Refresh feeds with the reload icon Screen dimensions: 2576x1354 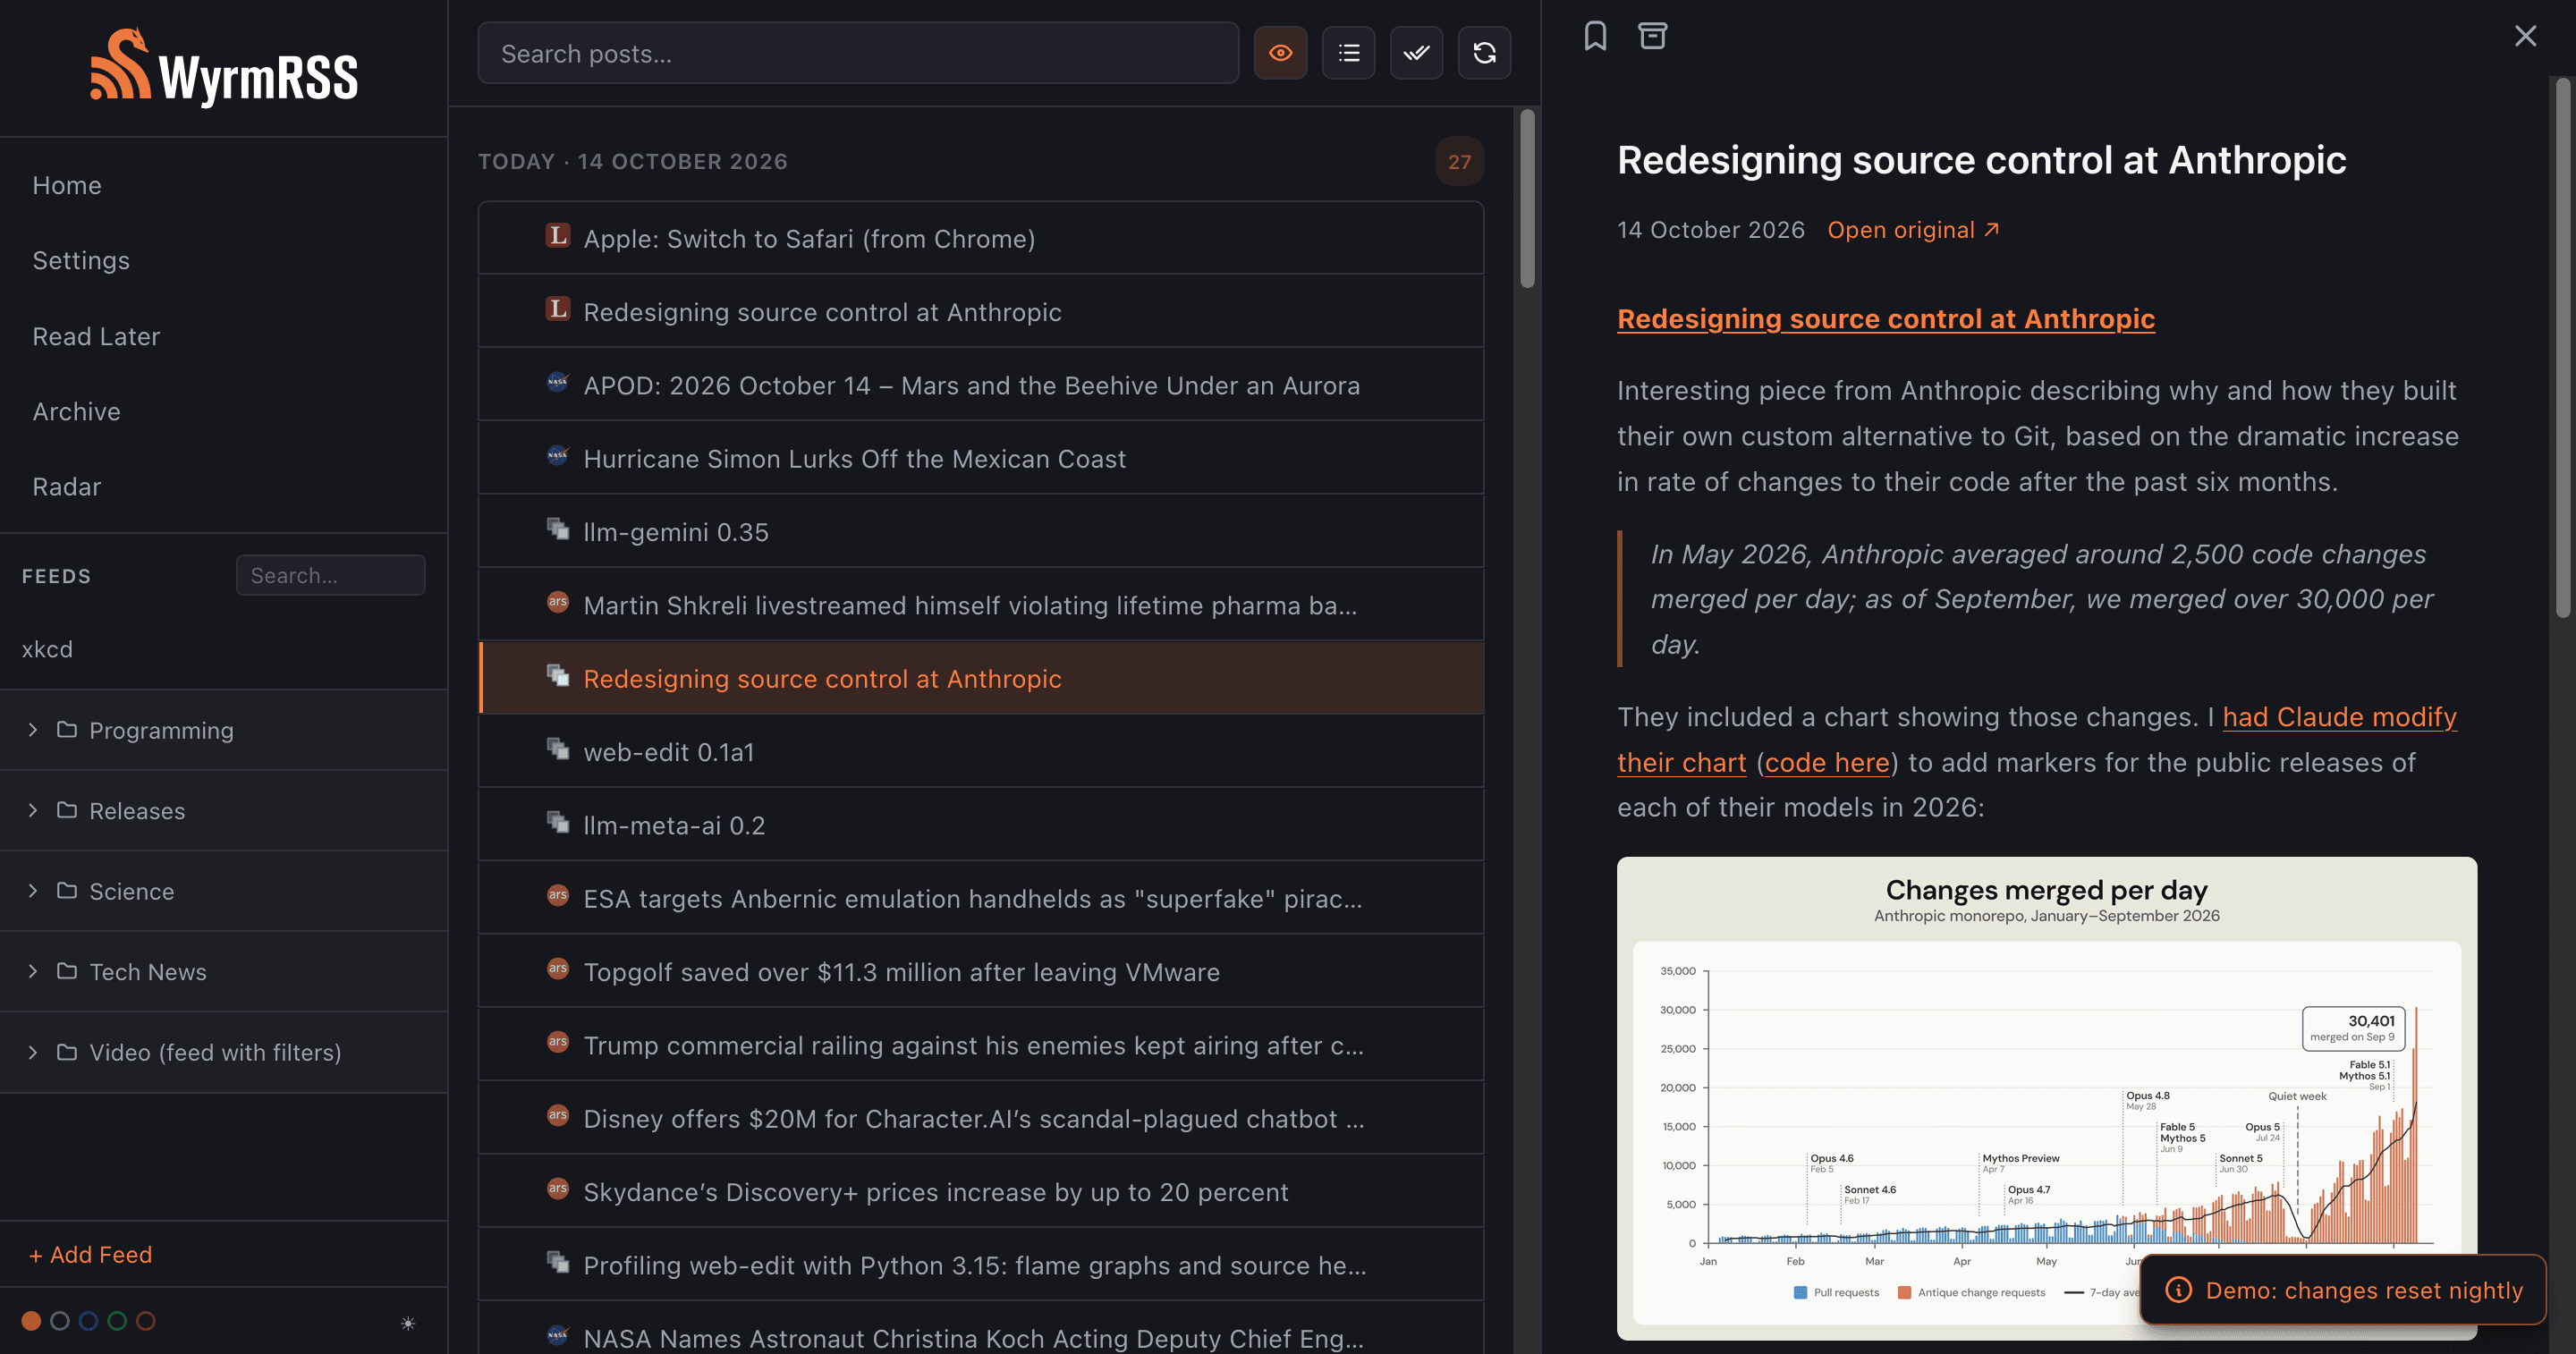pos(1484,53)
